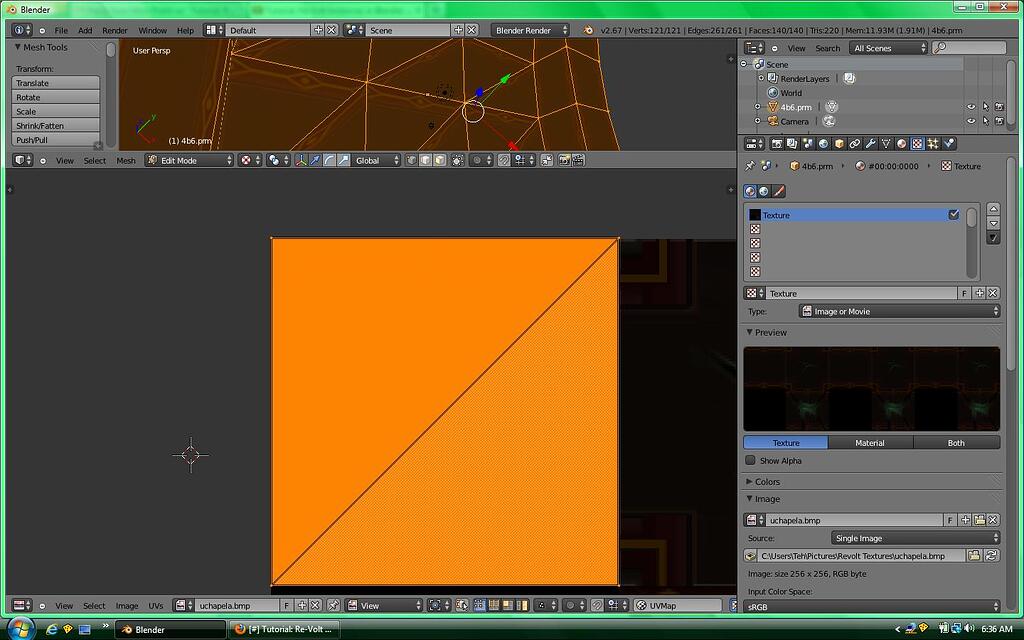Screen dimensions: 1024x640
Task: Switch to vertex select mode
Action: tap(411, 160)
